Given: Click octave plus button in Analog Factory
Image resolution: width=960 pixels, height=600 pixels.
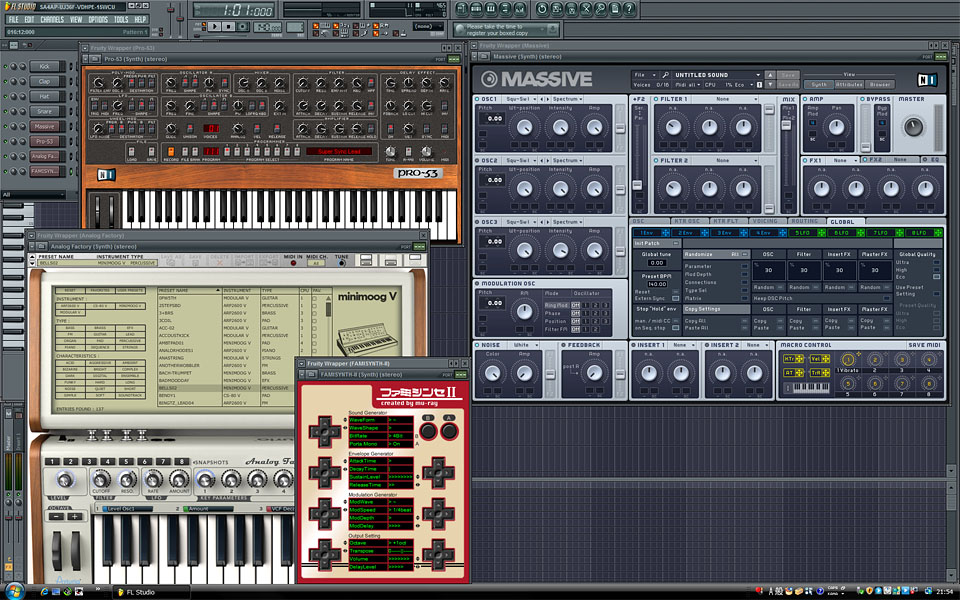Looking at the screenshot, I should tap(74, 517).
